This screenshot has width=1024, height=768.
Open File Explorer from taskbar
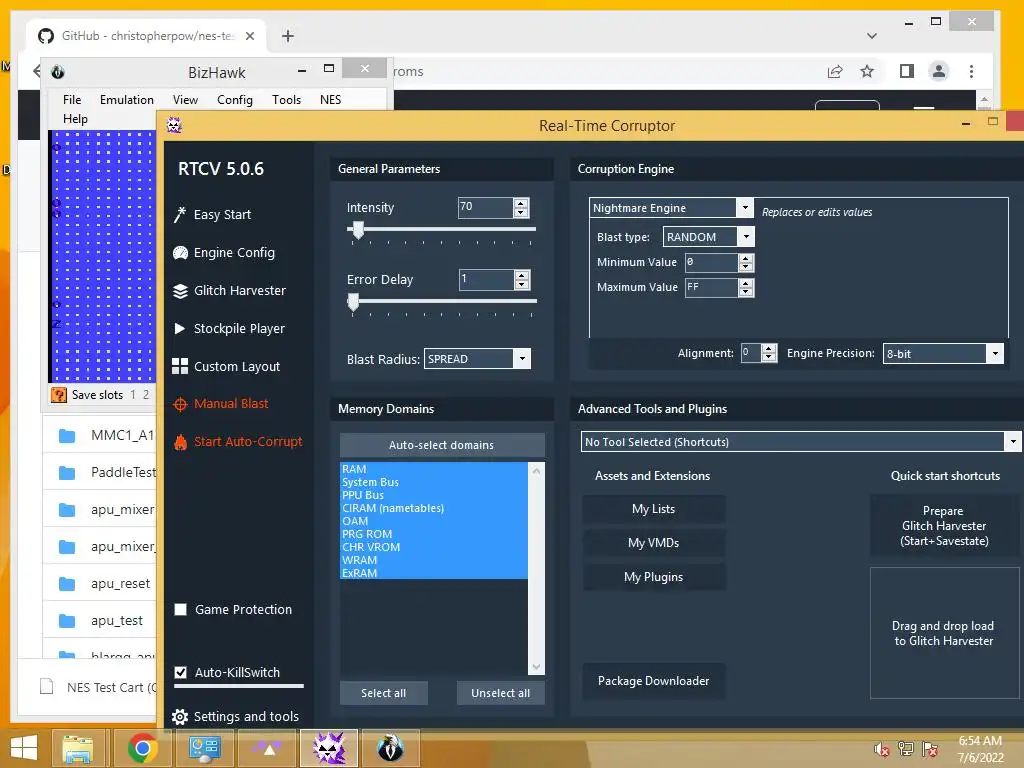78,748
